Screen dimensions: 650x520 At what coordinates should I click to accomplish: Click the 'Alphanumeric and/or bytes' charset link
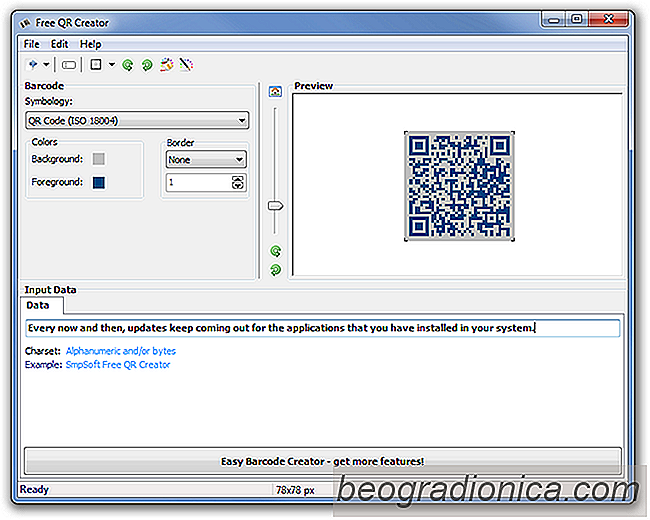(121, 351)
